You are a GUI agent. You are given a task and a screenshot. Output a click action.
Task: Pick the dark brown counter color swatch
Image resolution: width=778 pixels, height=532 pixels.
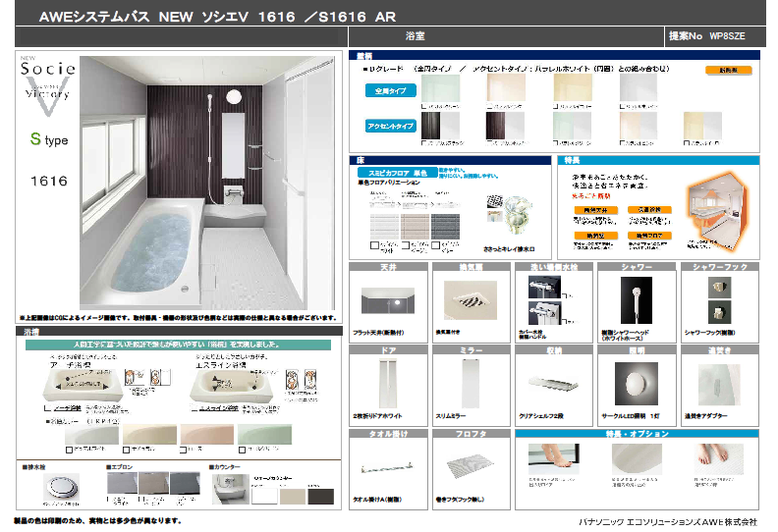321,497
